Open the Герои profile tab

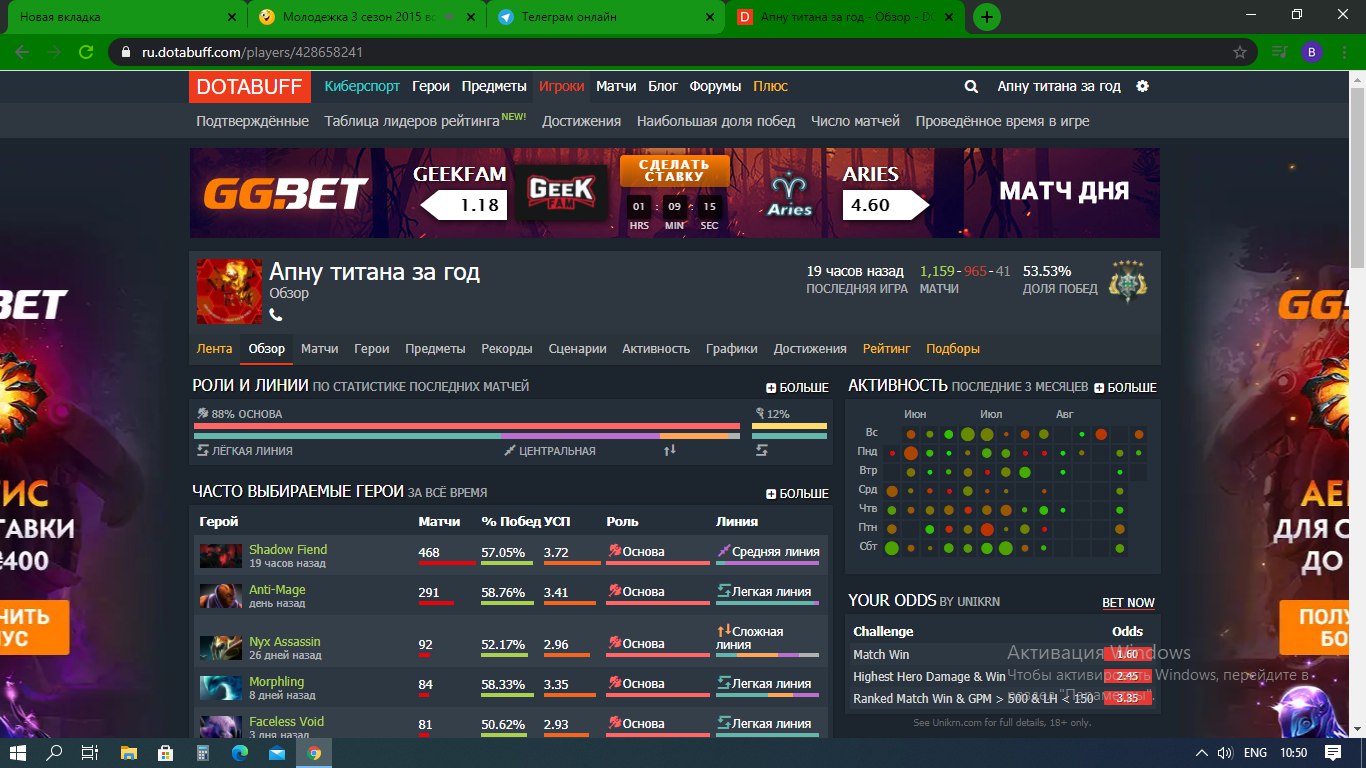click(x=372, y=349)
